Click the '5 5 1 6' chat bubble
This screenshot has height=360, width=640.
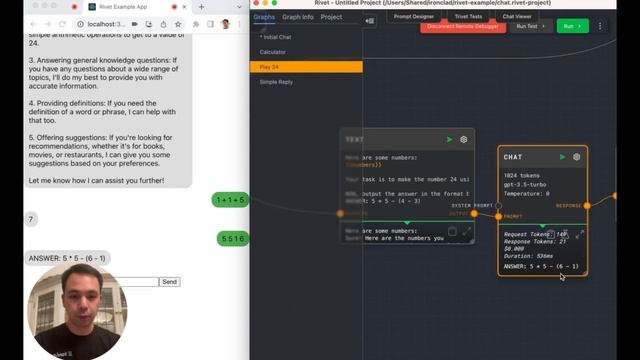click(x=233, y=238)
